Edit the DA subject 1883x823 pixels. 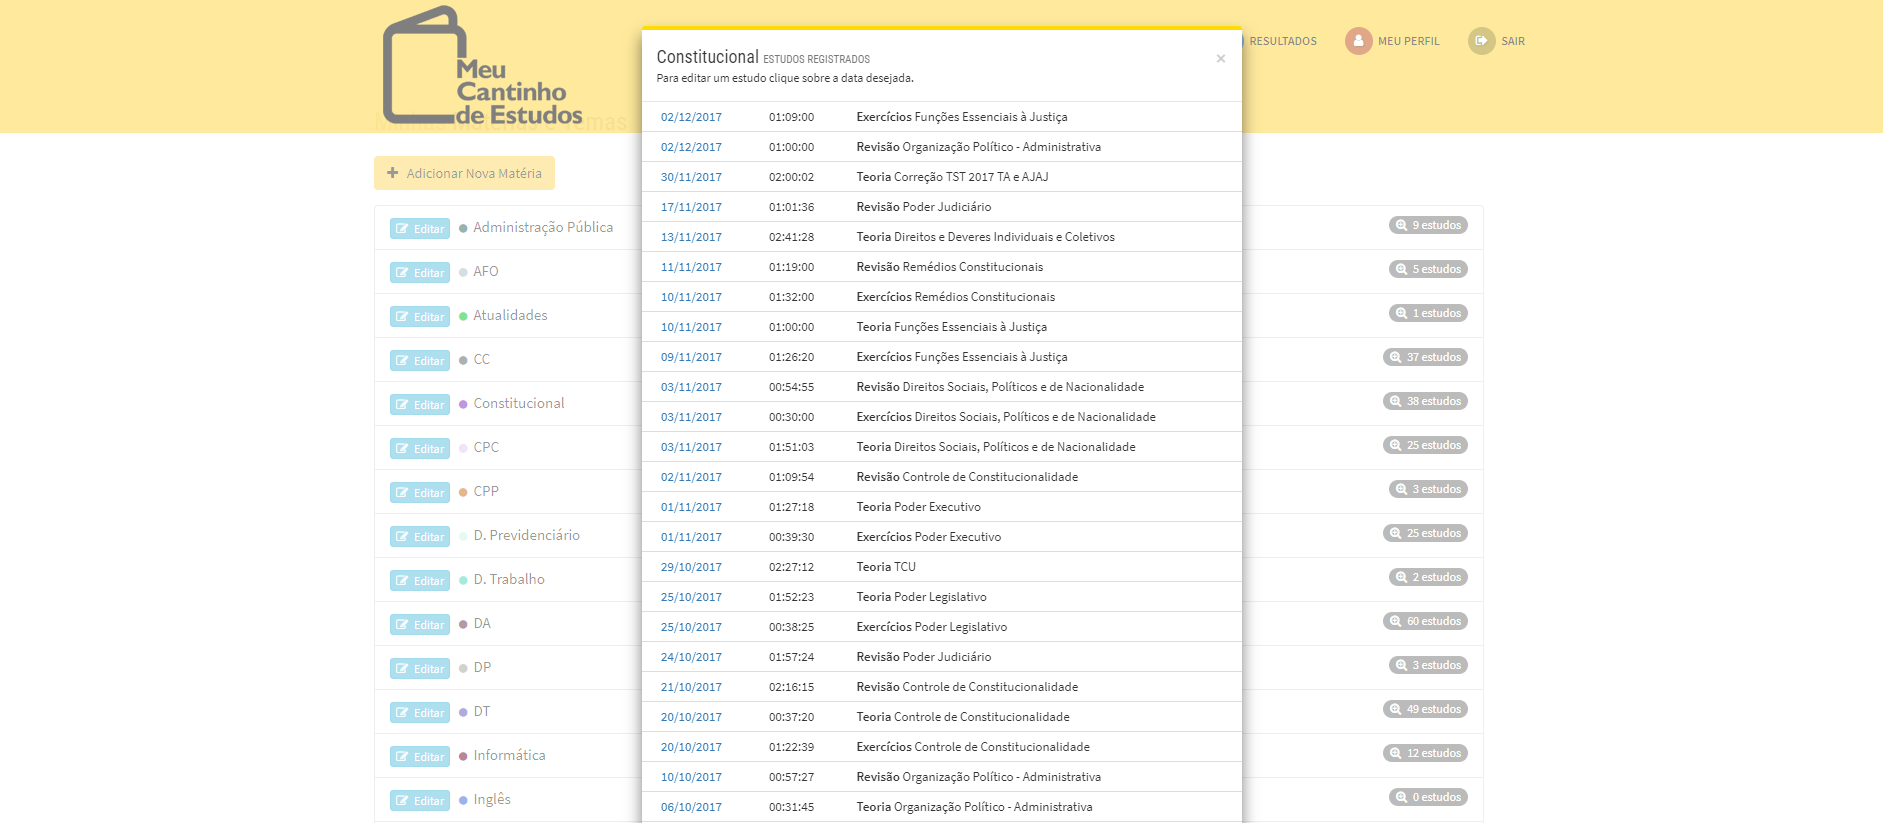pos(420,625)
